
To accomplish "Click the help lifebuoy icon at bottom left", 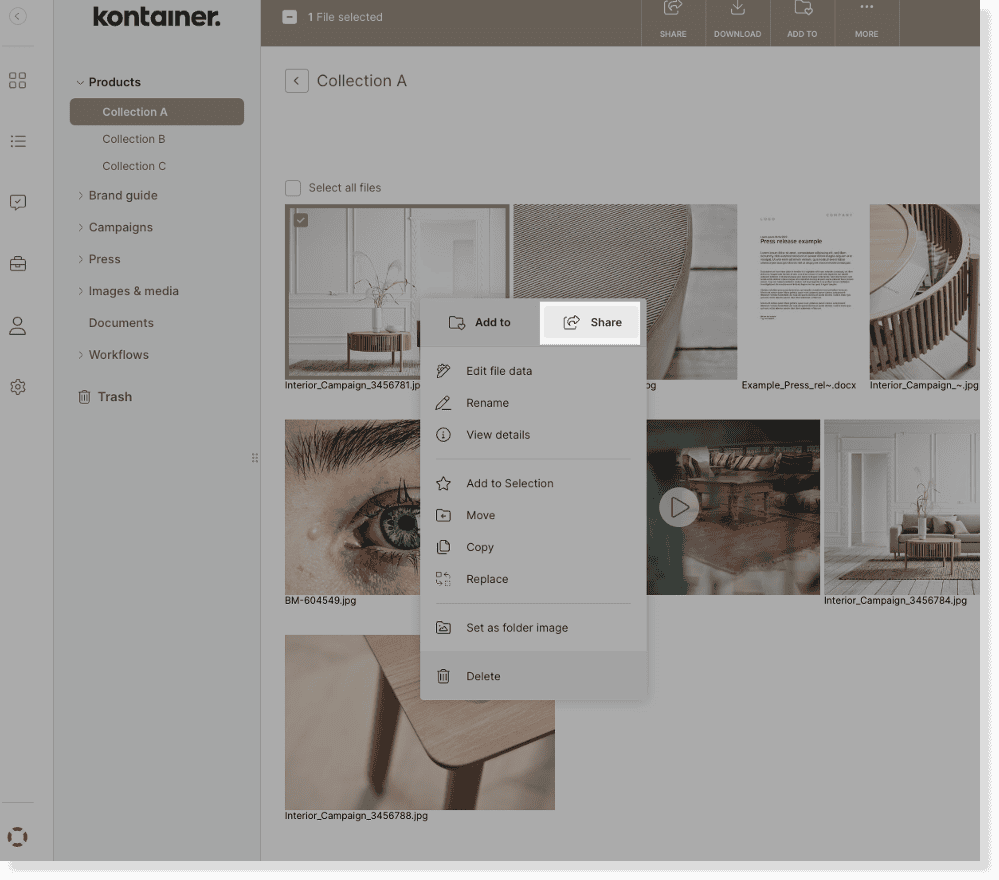I will pyautogui.click(x=17, y=837).
